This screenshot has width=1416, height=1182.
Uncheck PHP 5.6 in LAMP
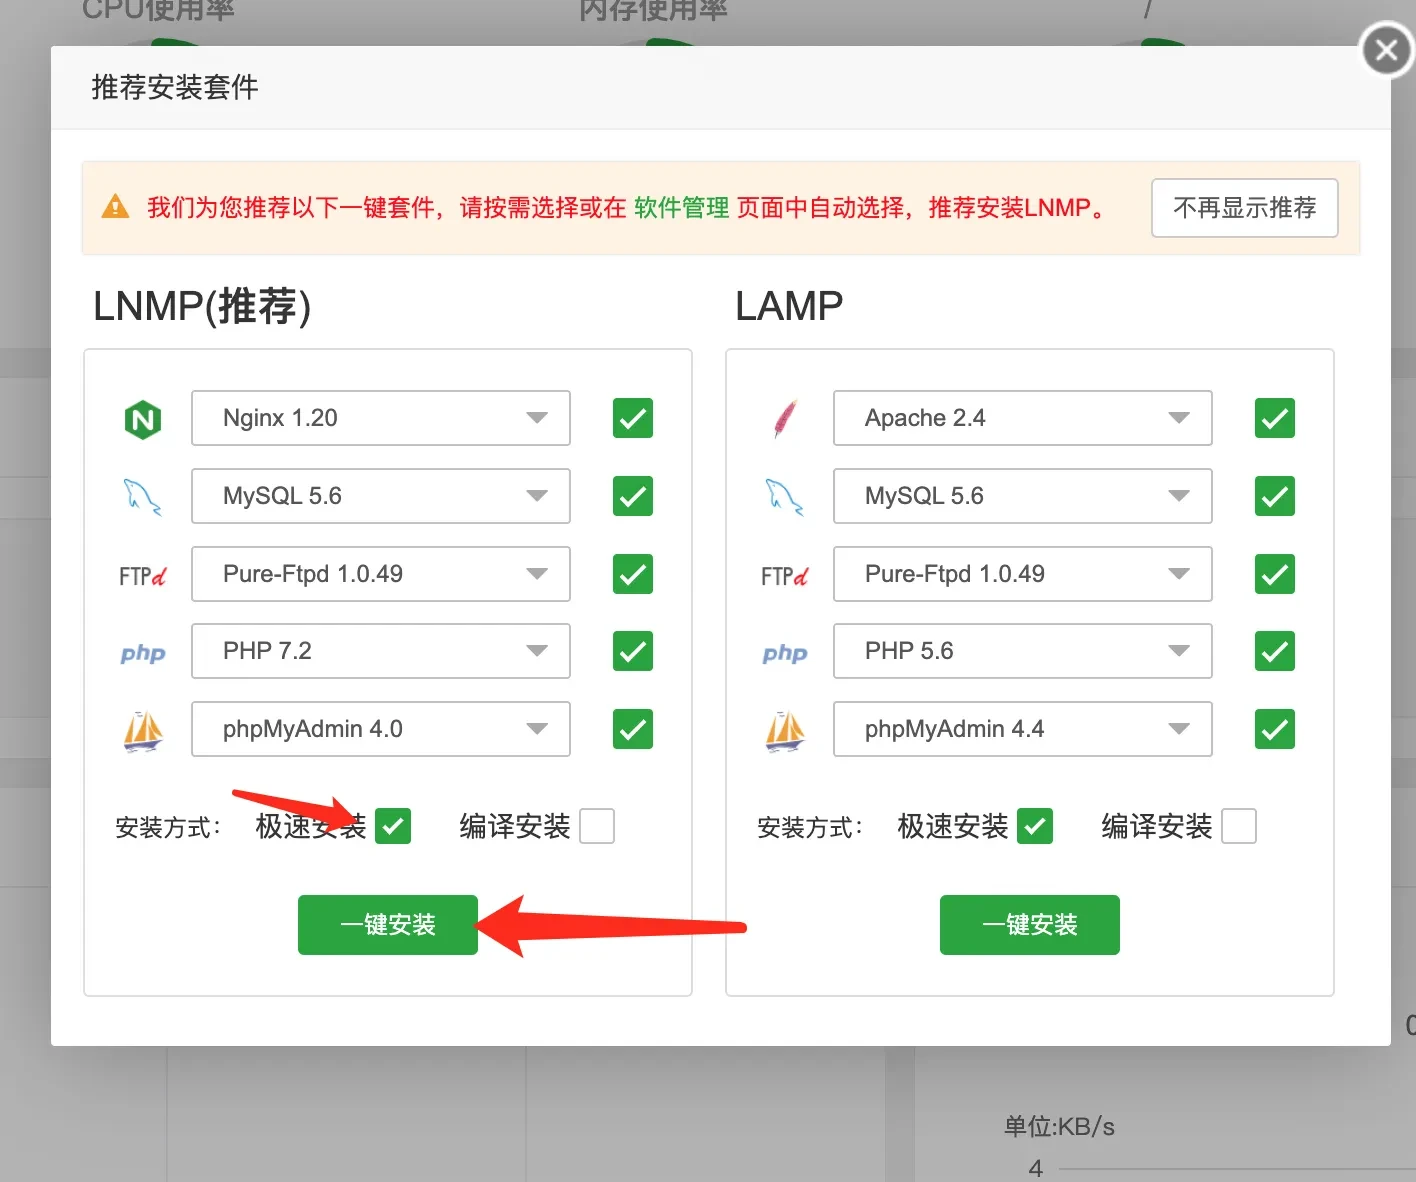tap(1275, 651)
